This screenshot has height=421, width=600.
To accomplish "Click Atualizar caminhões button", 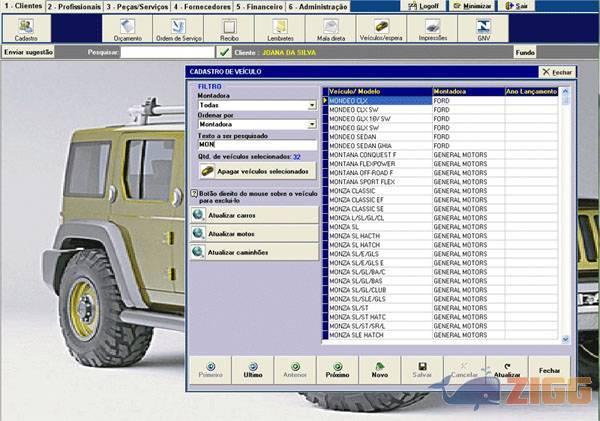I will 254,252.
